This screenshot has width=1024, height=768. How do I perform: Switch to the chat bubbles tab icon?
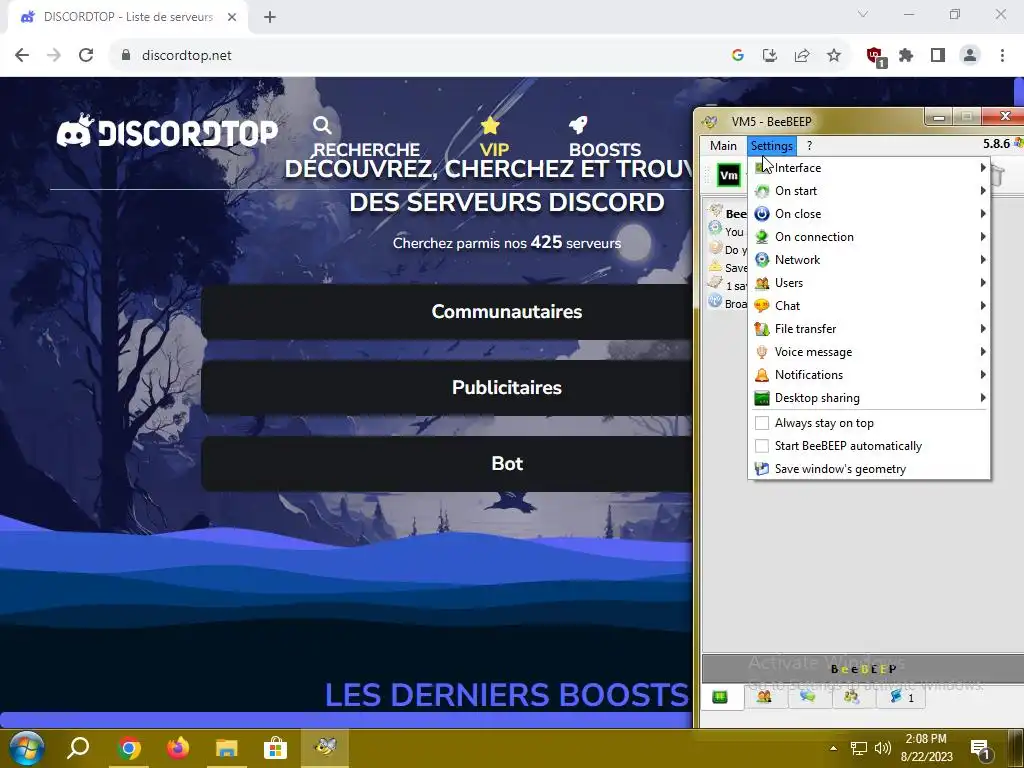[x=808, y=697]
